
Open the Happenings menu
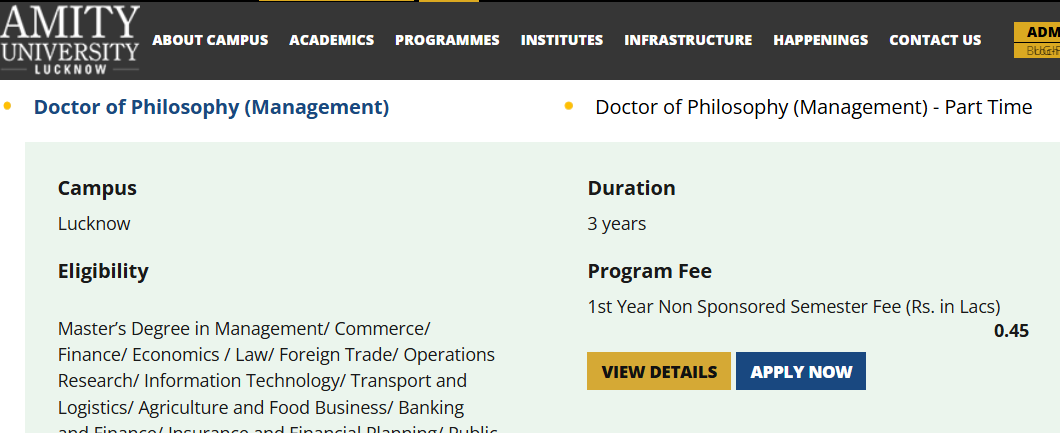(x=820, y=40)
